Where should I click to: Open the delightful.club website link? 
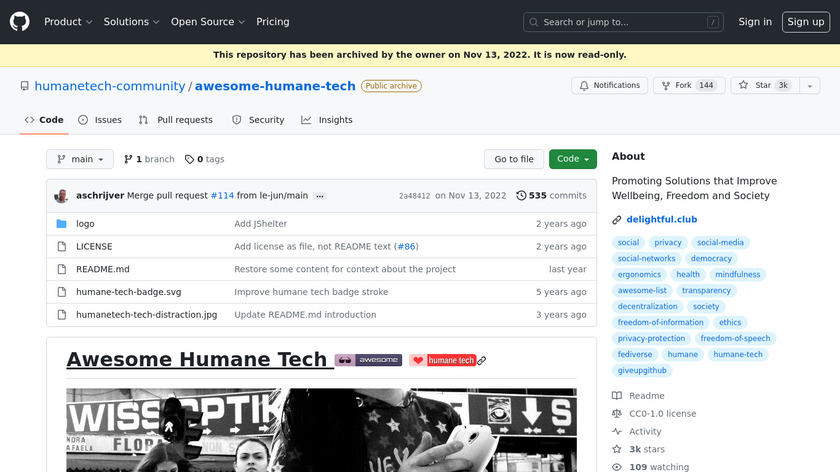click(x=662, y=220)
